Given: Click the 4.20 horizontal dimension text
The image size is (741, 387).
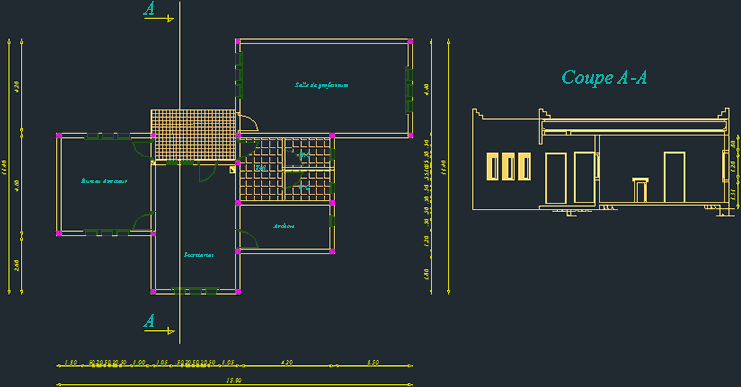Looking at the screenshot, I should pyautogui.click(x=286, y=363).
